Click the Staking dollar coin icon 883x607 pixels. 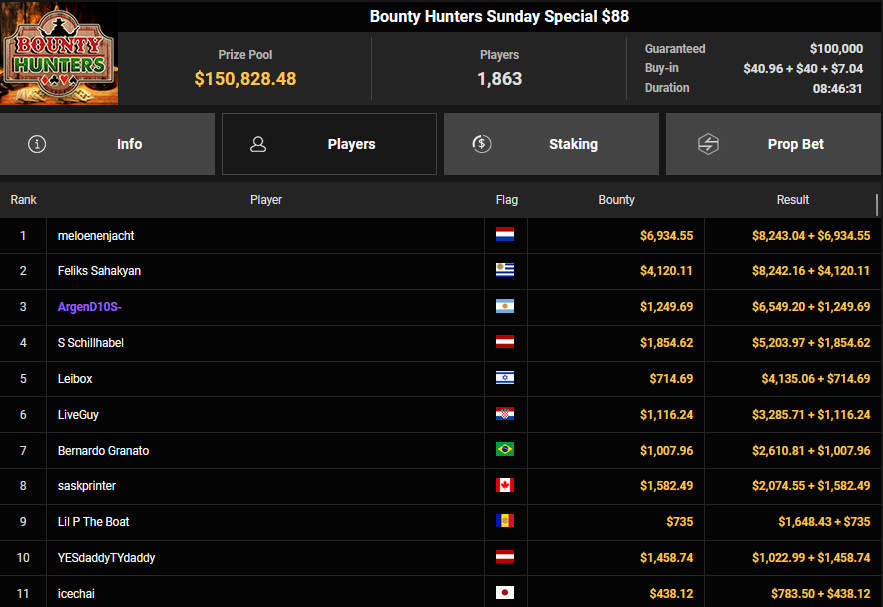coord(481,144)
